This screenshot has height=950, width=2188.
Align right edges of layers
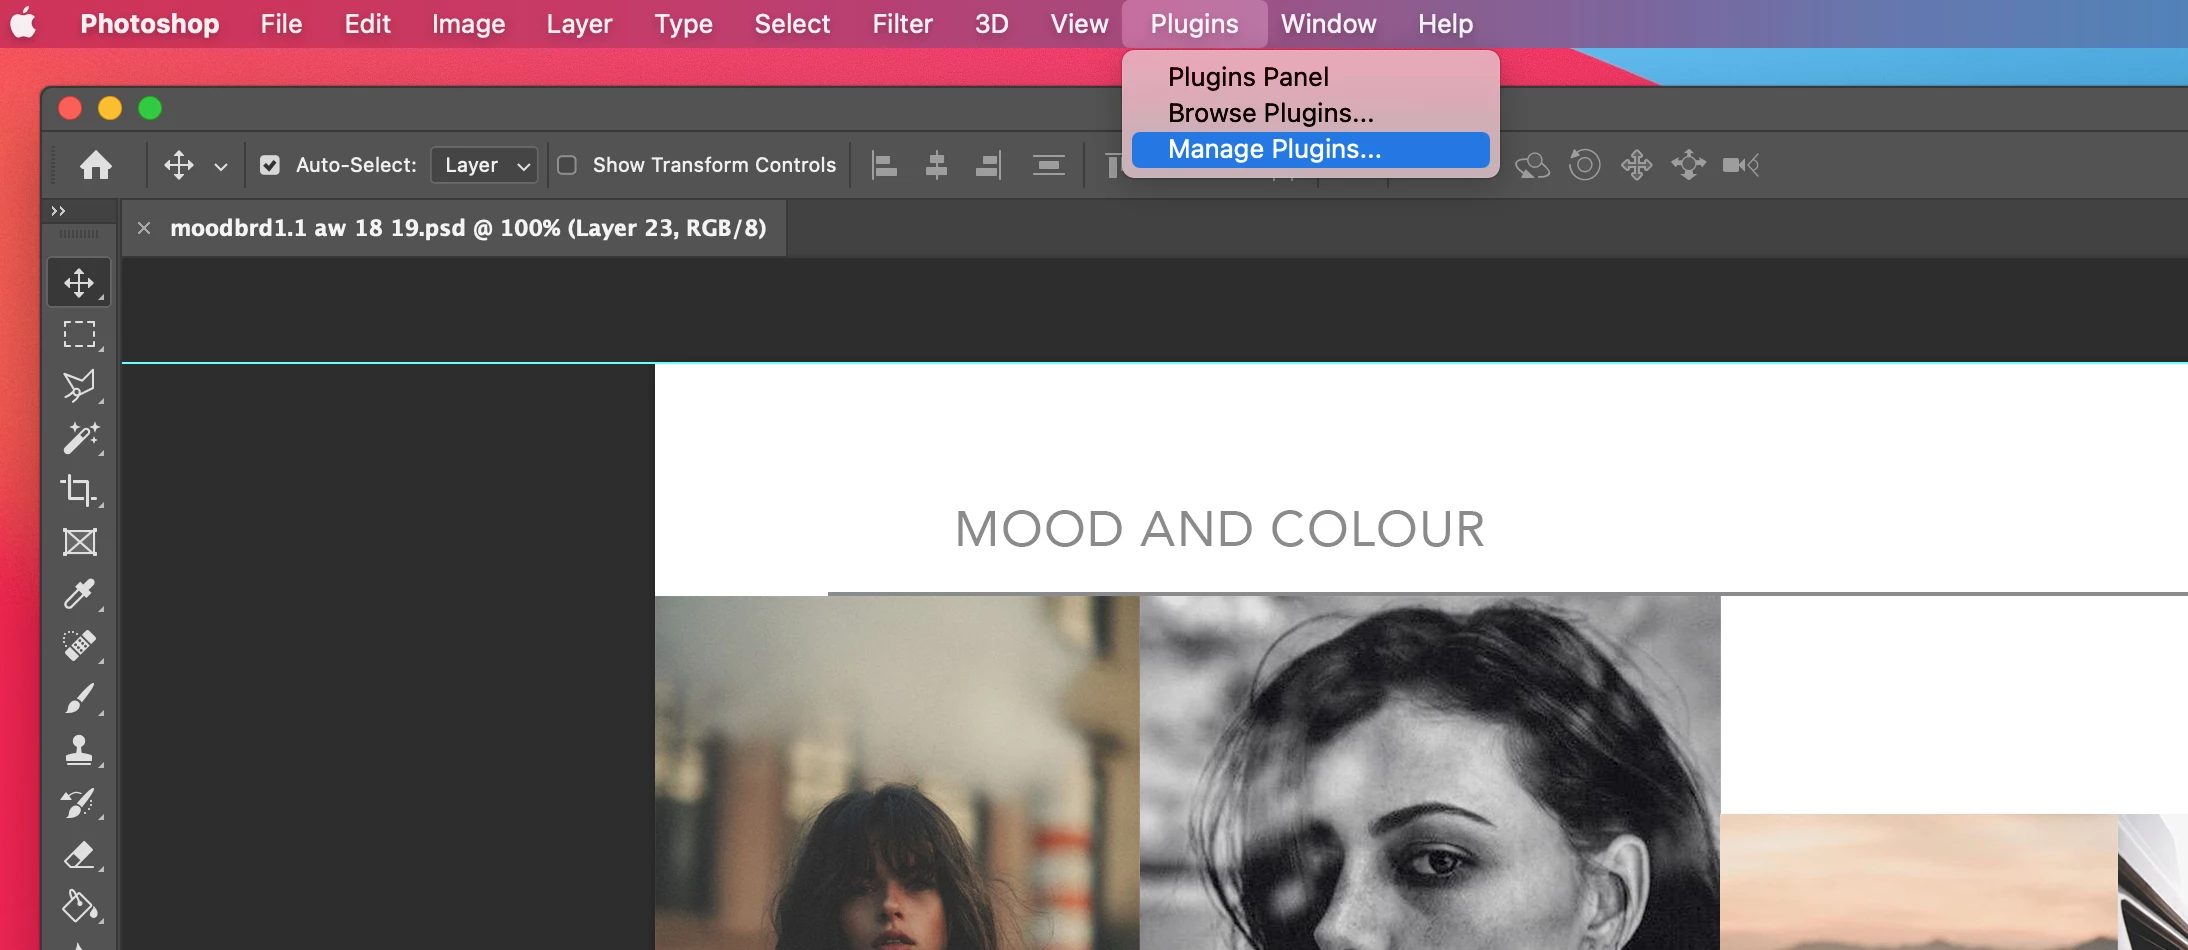point(988,165)
